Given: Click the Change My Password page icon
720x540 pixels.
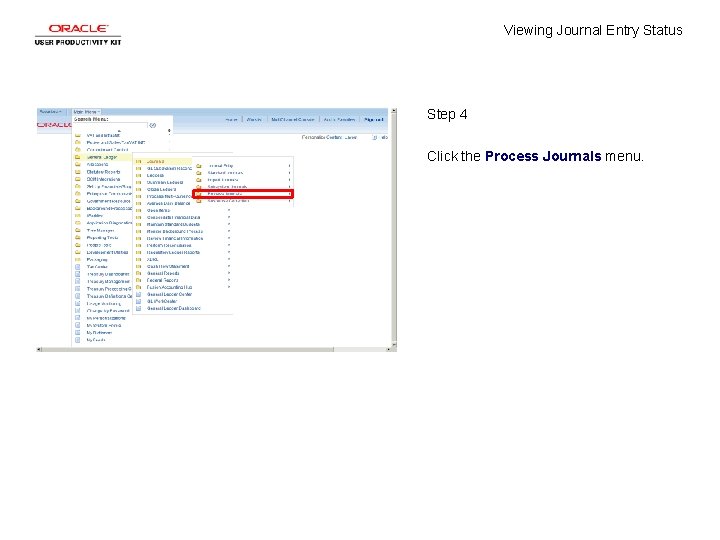Looking at the screenshot, I should [78, 311].
